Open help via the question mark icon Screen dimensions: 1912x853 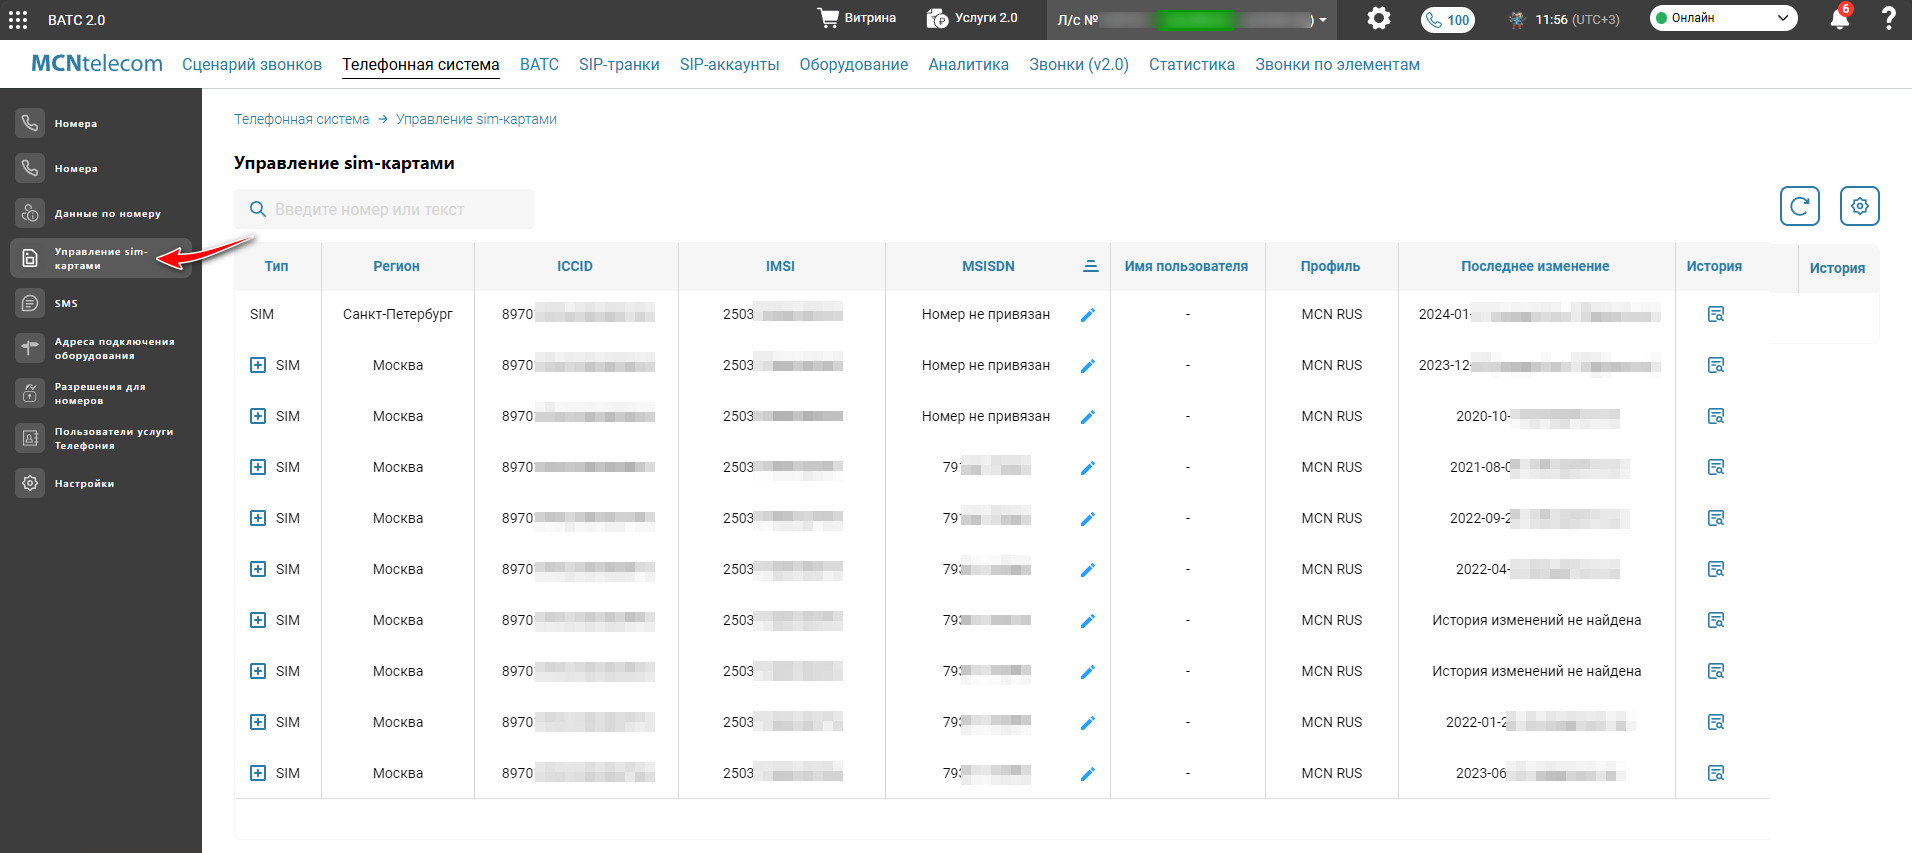pos(1888,18)
